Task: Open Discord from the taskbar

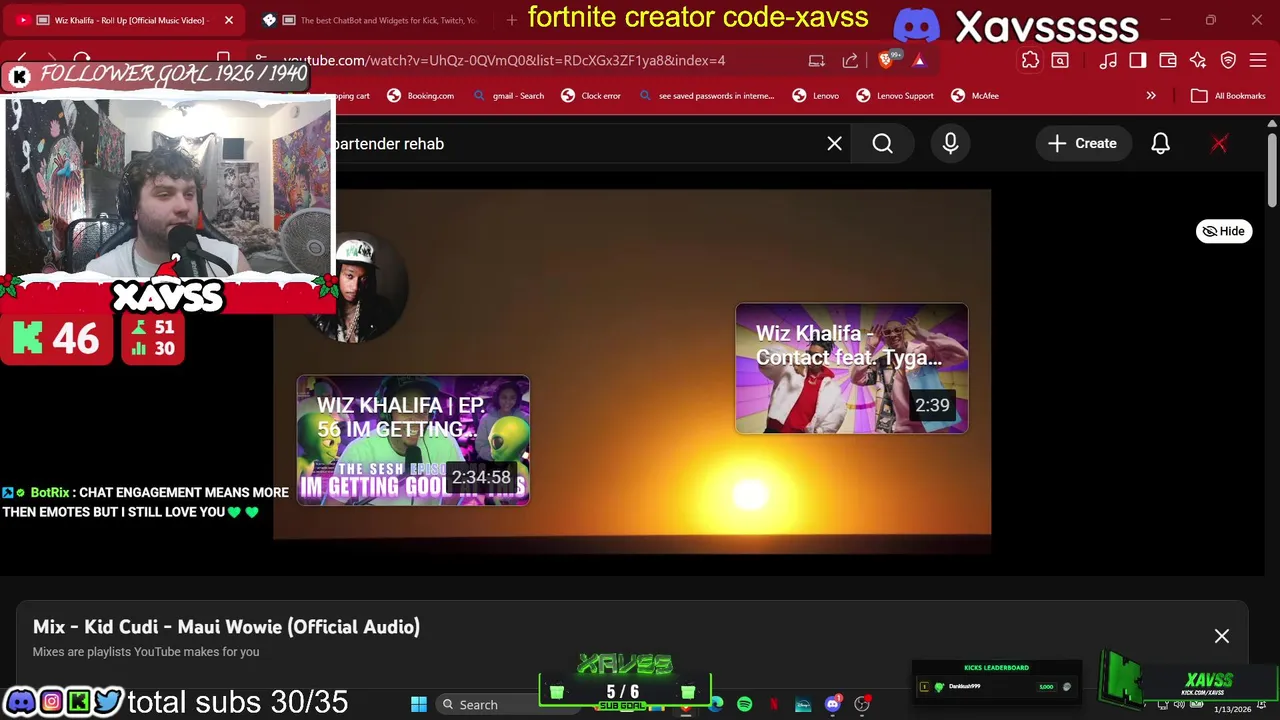Action: (832, 704)
